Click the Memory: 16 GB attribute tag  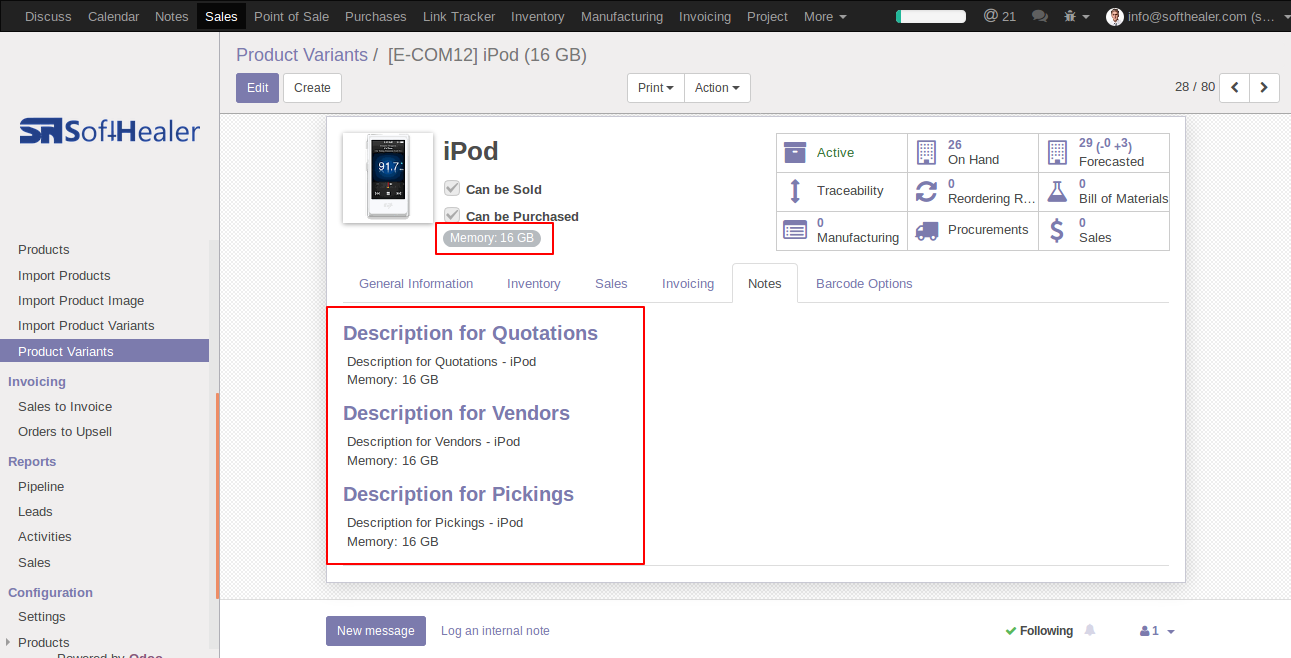[x=492, y=238]
